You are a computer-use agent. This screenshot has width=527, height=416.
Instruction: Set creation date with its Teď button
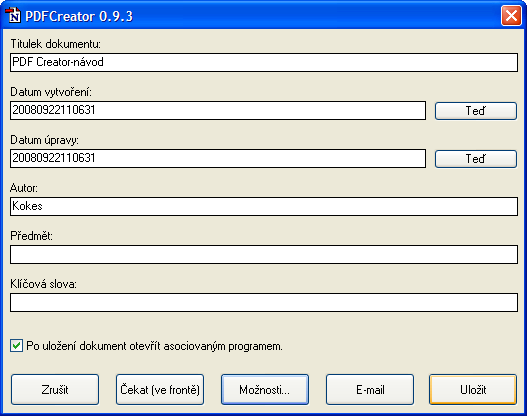[x=476, y=111]
